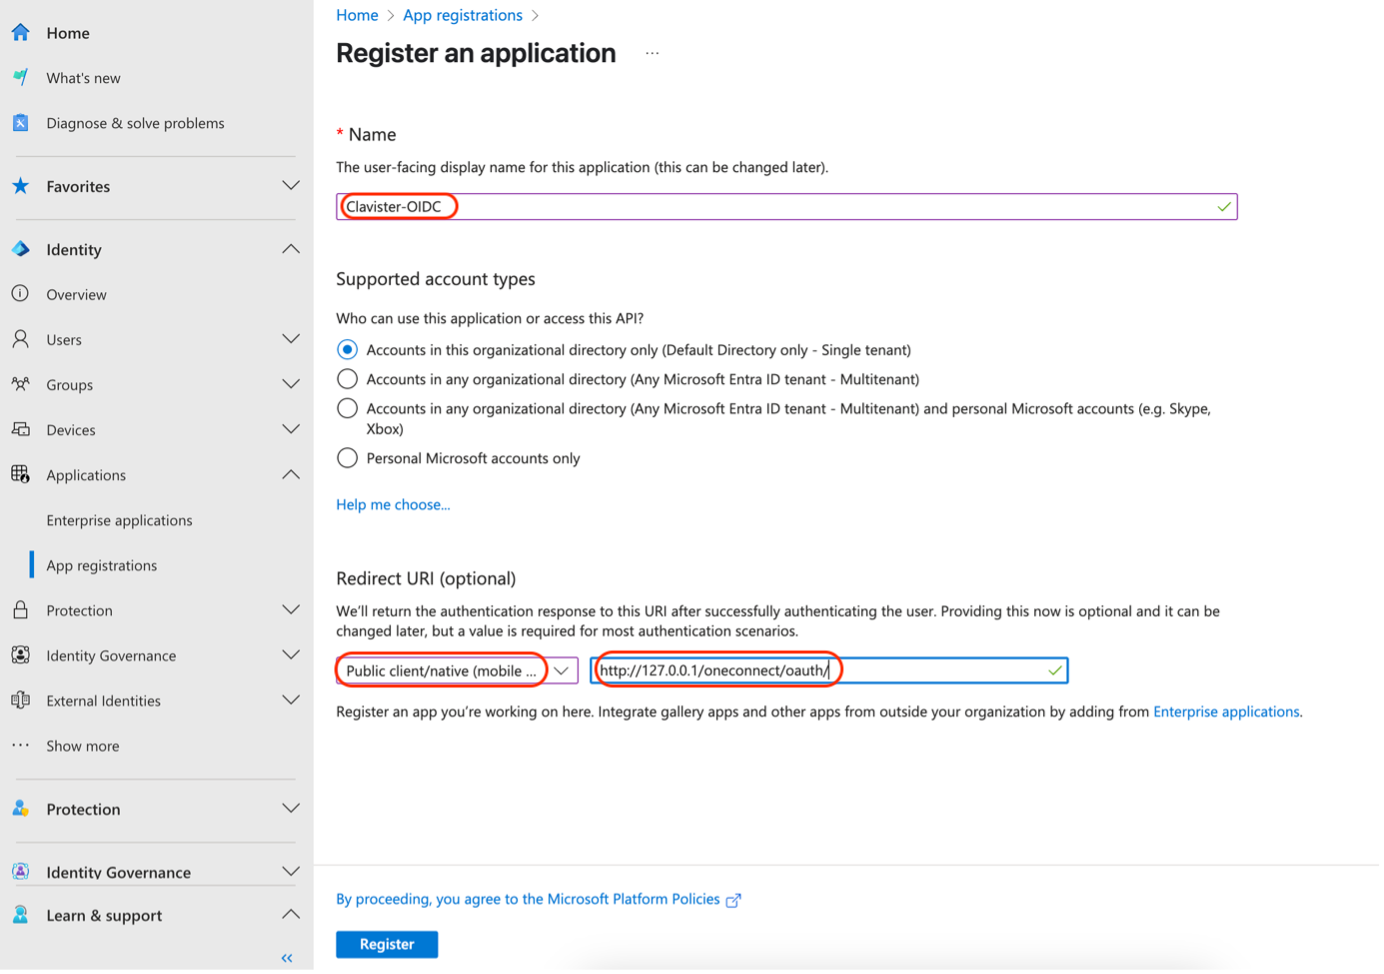The width and height of the screenshot is (1384, 974).
Task: Open the Microsoft Platform Policies link
Action: [x=633, y=899]
